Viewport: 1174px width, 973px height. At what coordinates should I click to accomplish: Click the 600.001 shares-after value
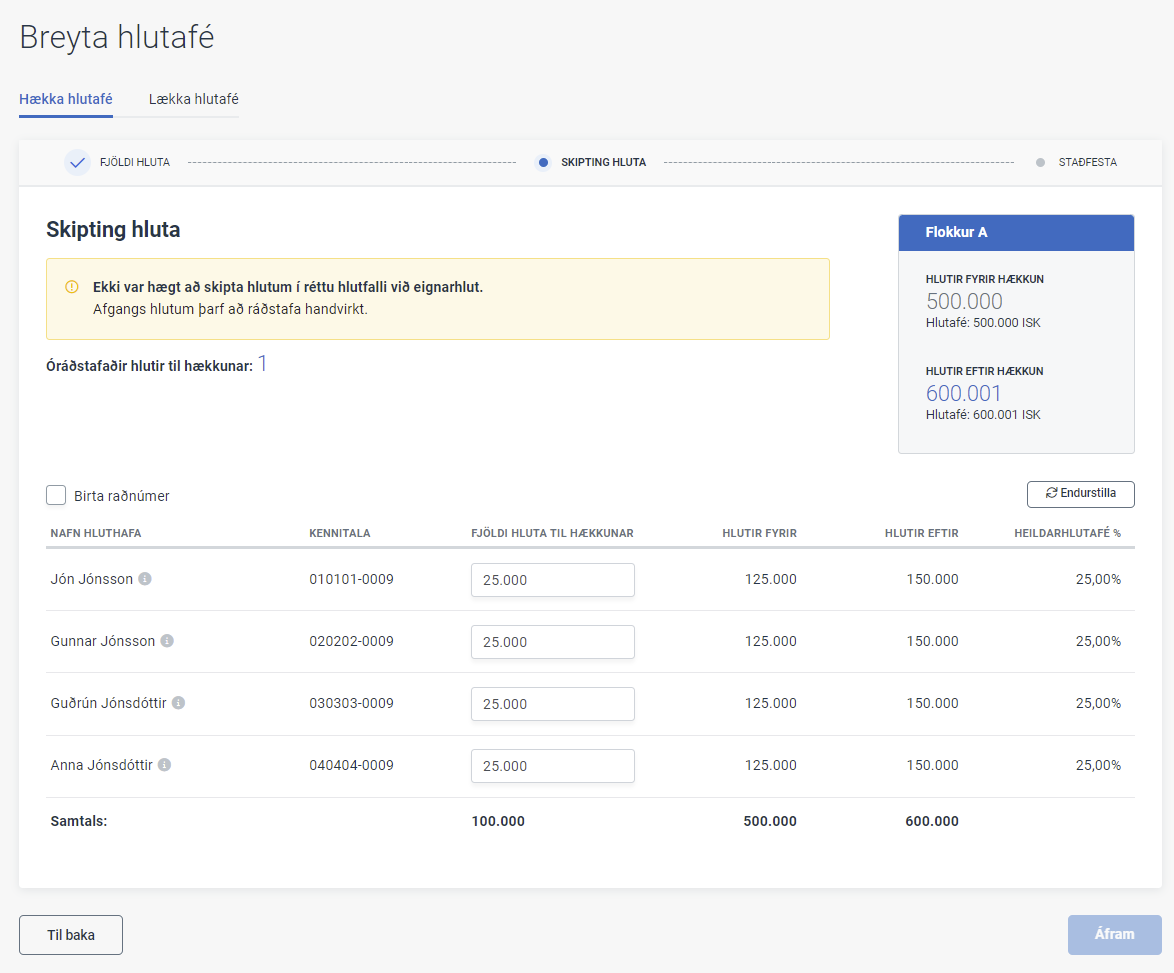point(963,393)
